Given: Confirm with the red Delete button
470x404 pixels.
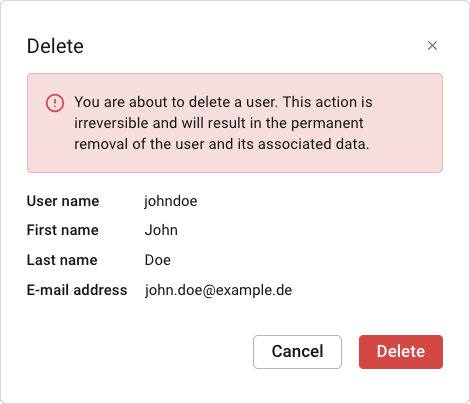Looking at the screenshot, I should pos(401,352).
